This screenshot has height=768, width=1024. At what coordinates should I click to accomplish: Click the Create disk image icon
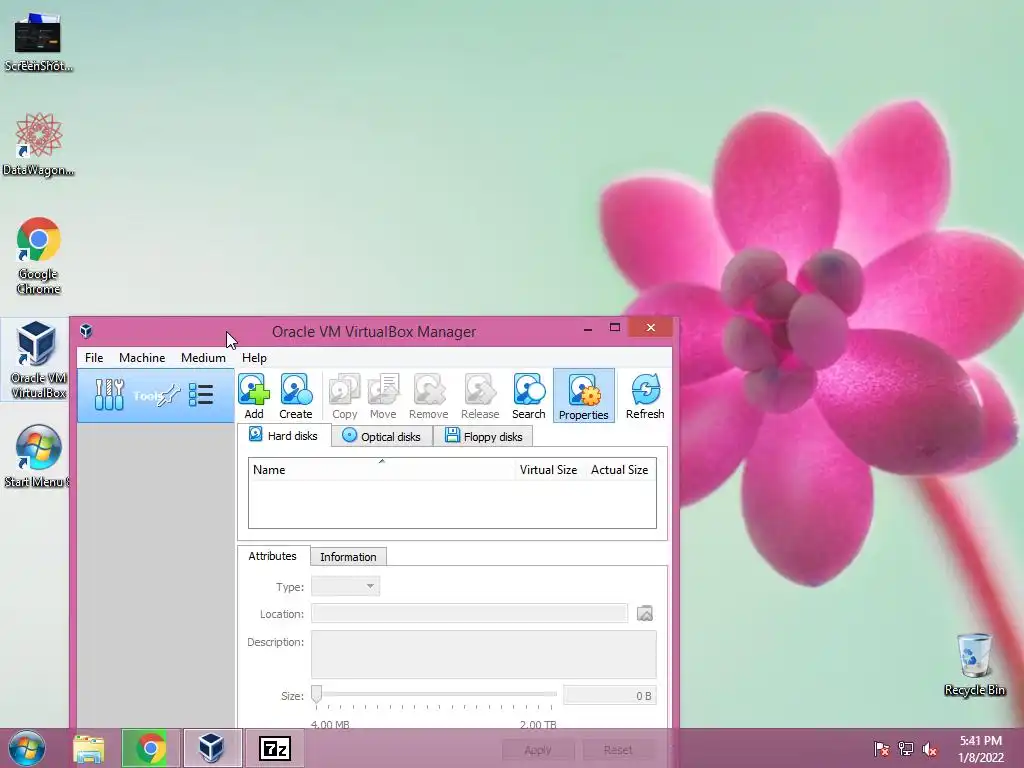tap(296, 395)
